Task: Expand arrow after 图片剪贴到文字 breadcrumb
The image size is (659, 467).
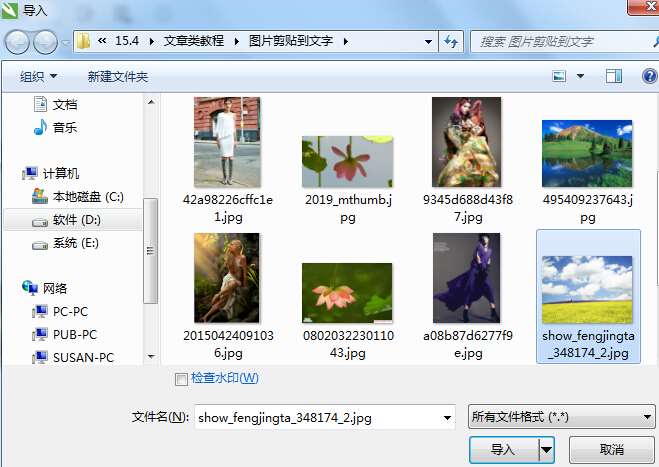Action: (345, 41)
